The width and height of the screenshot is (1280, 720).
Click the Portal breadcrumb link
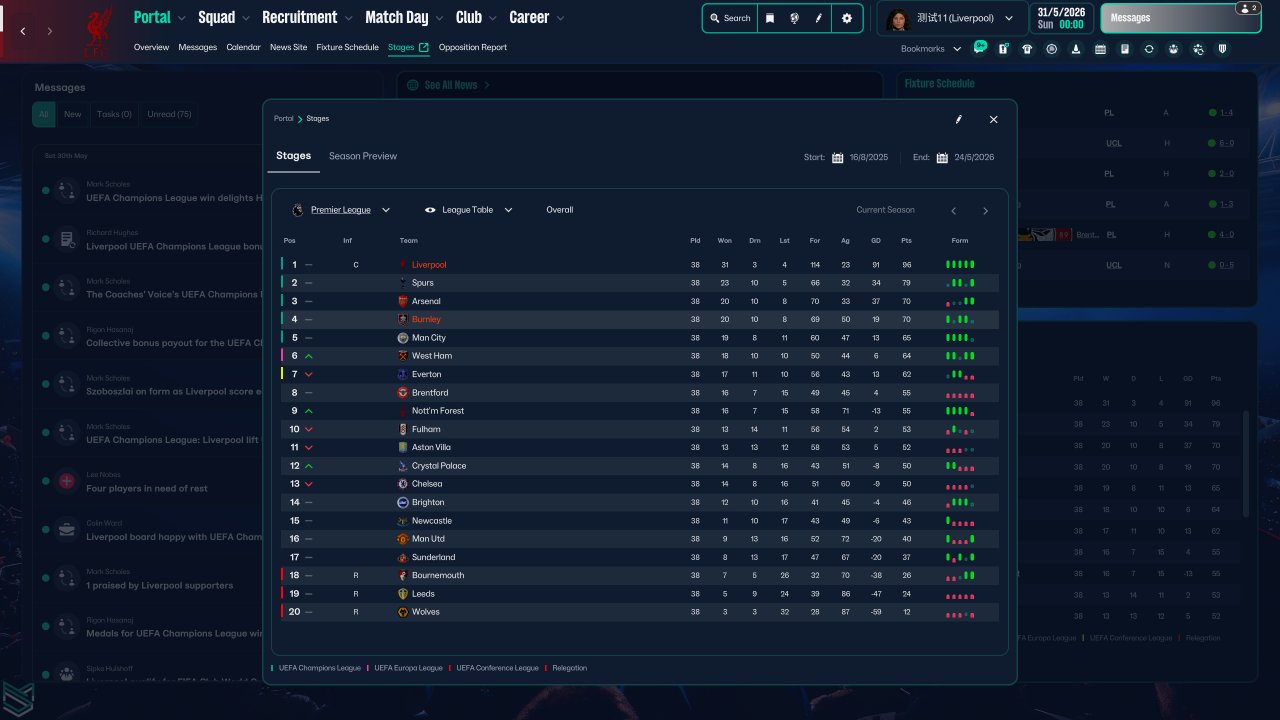point(284,119)
